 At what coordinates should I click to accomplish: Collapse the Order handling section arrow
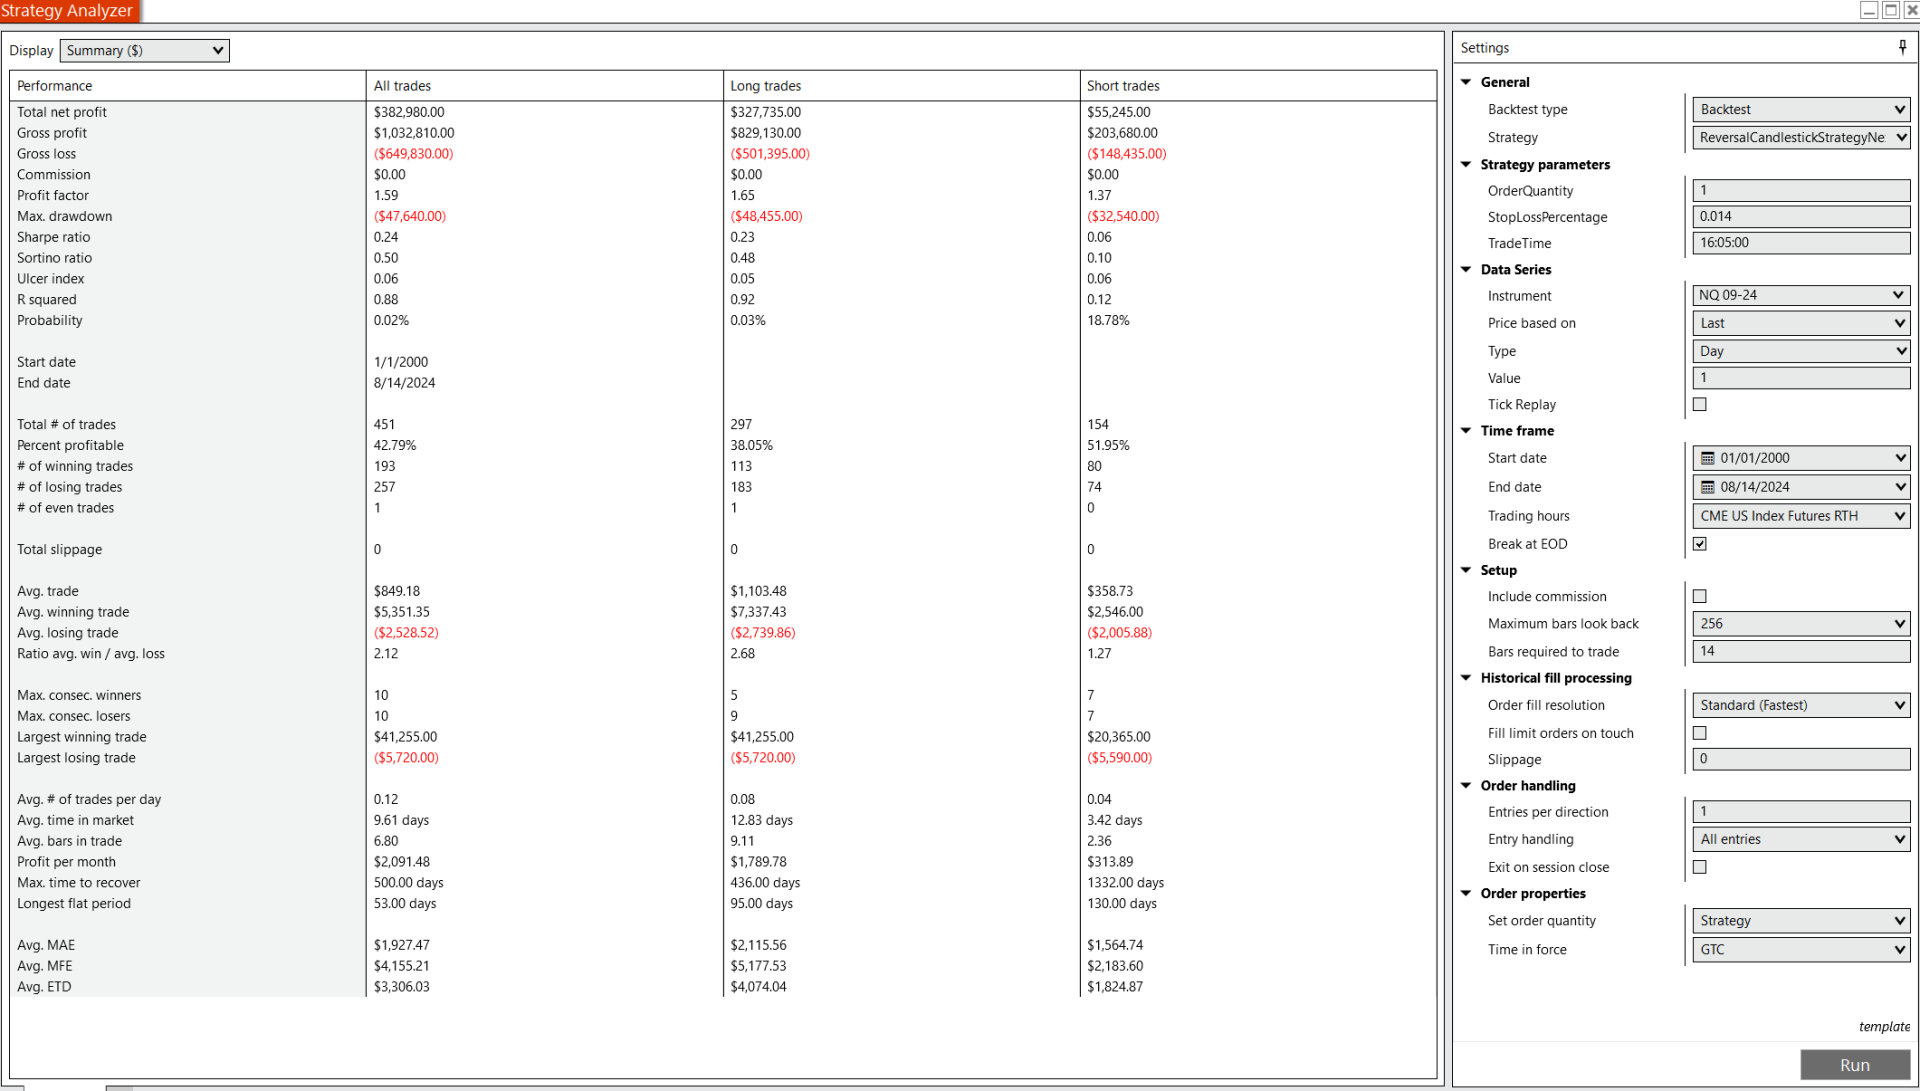pyautogui.click(x=1466, y=785)
